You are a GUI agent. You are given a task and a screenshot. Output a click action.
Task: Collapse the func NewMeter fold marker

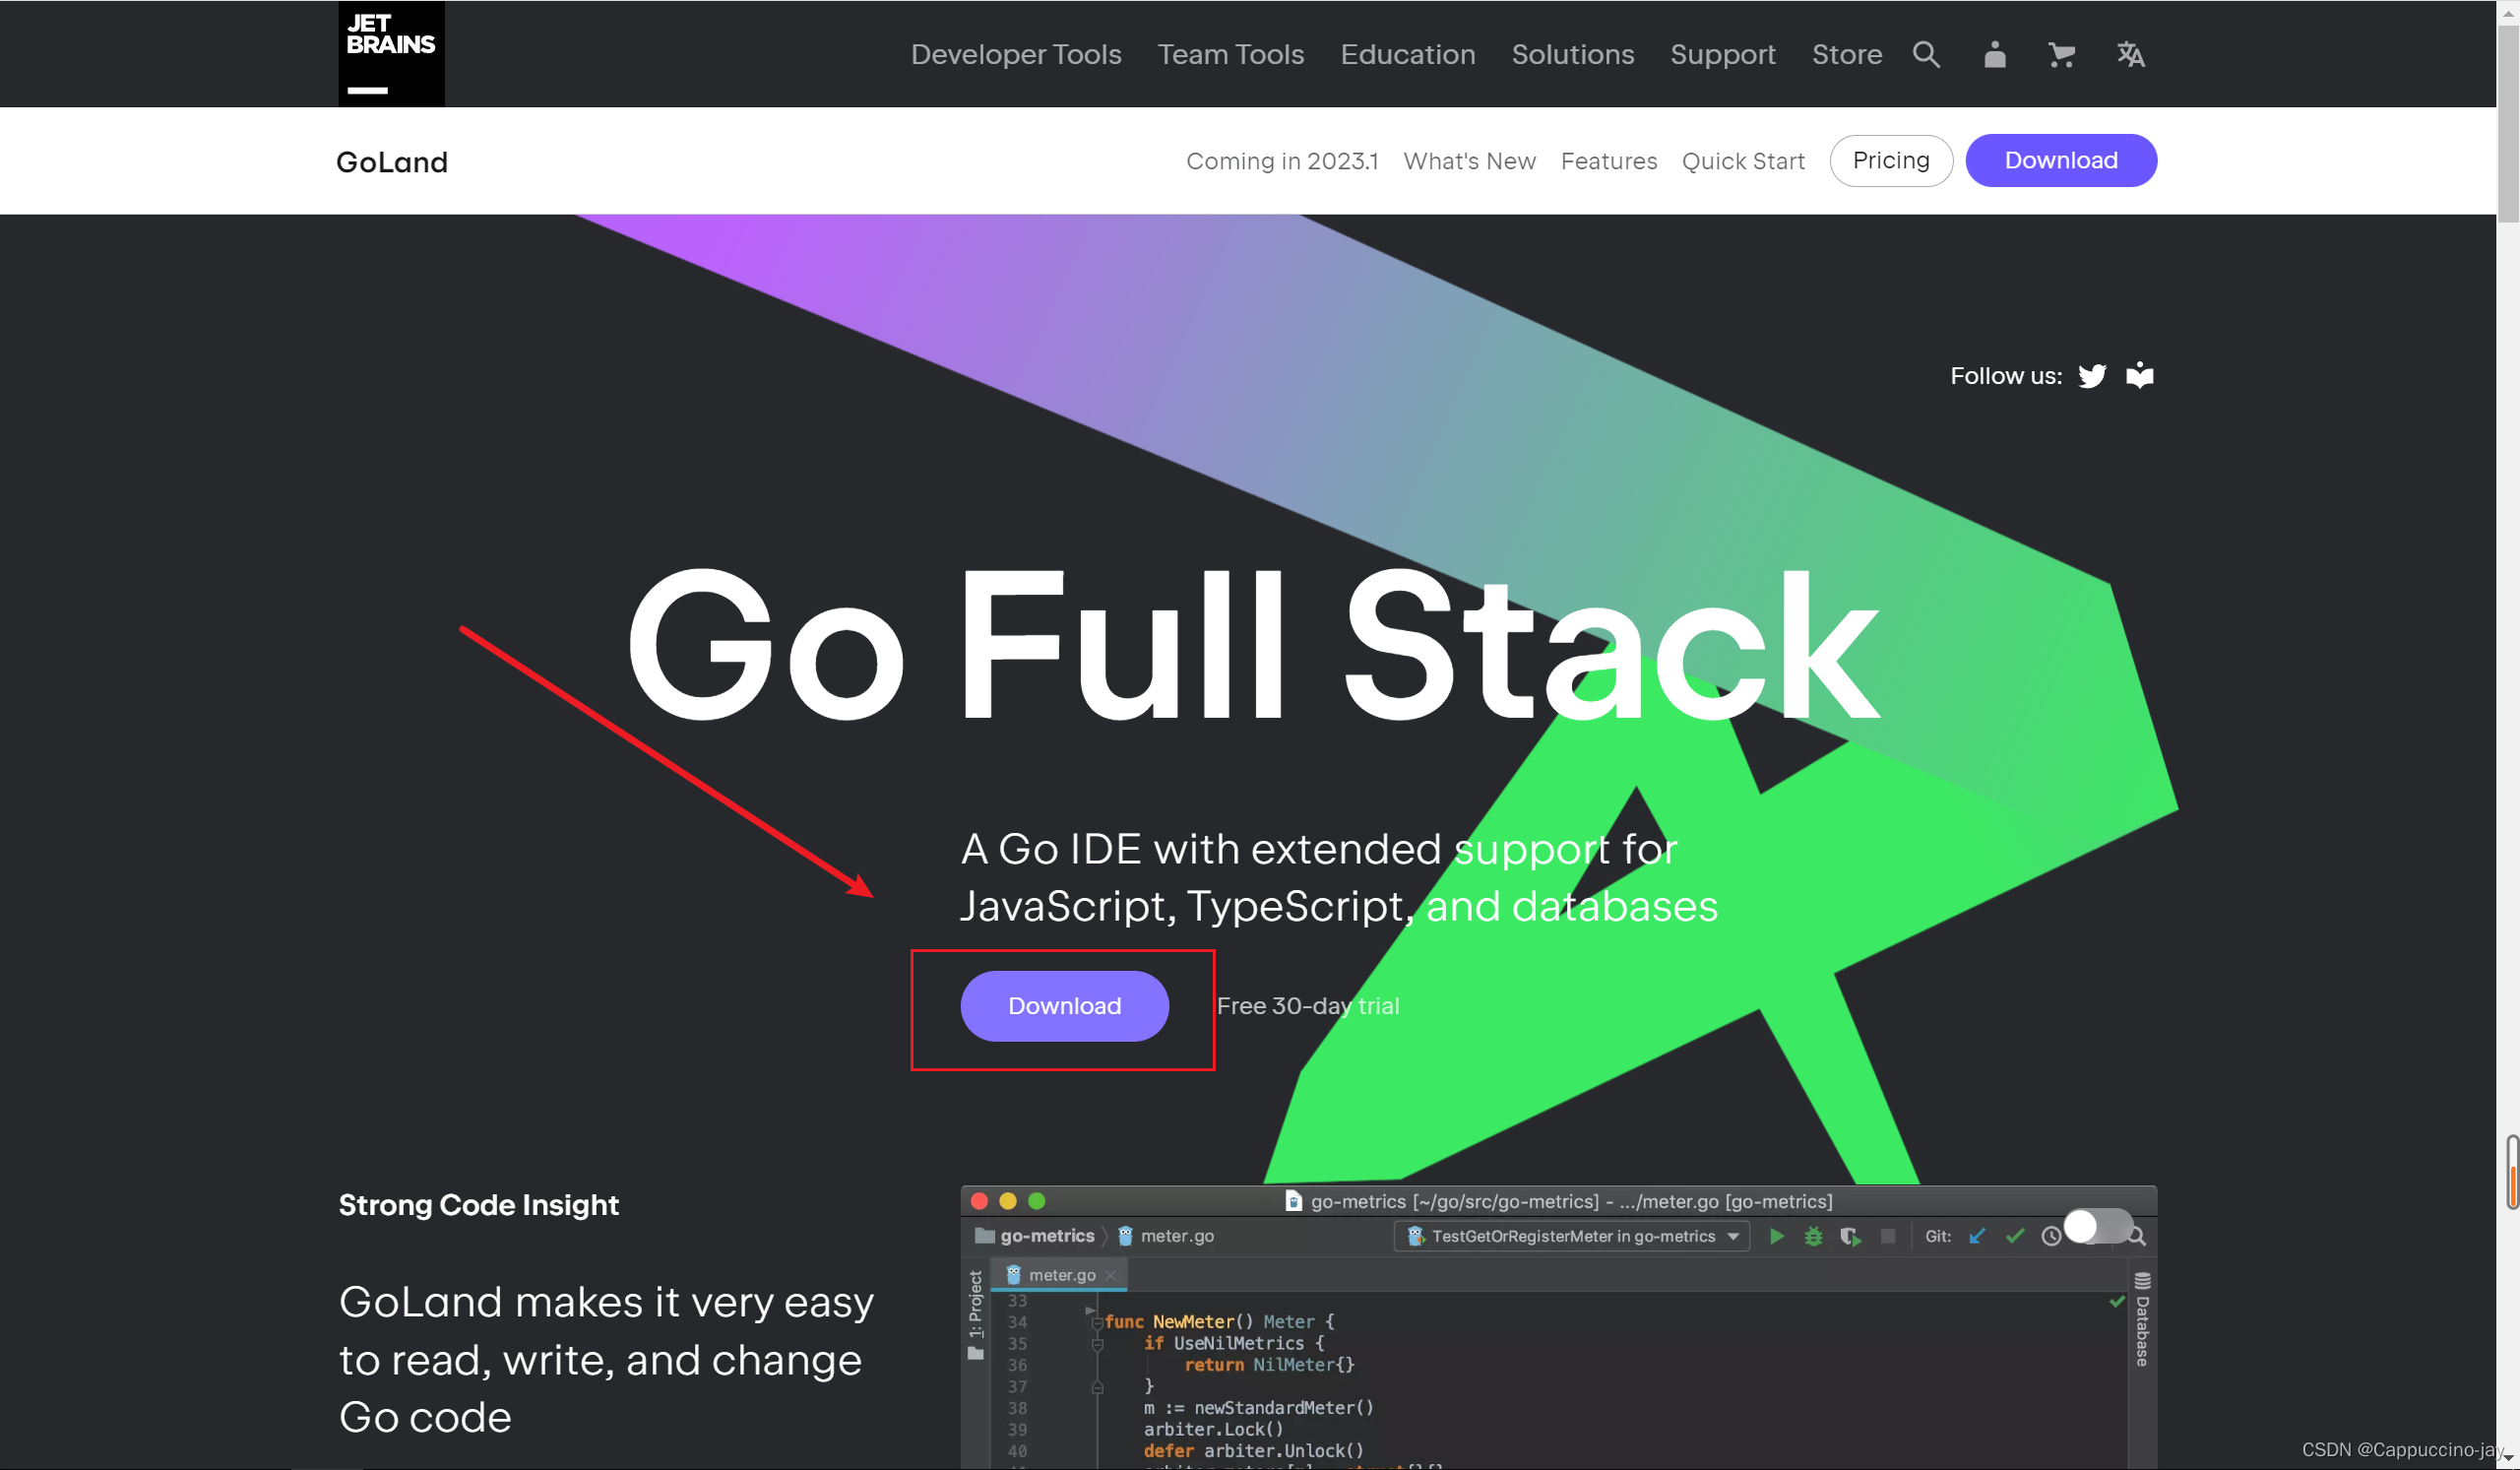[1097, 1323]
